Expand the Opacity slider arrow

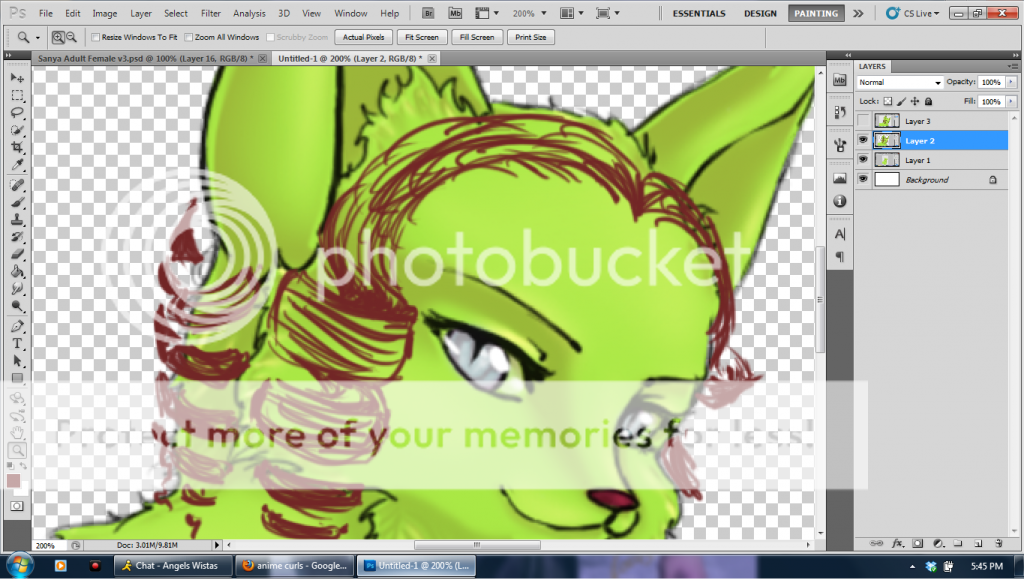pyautogui.click(x=1012, y=82)
